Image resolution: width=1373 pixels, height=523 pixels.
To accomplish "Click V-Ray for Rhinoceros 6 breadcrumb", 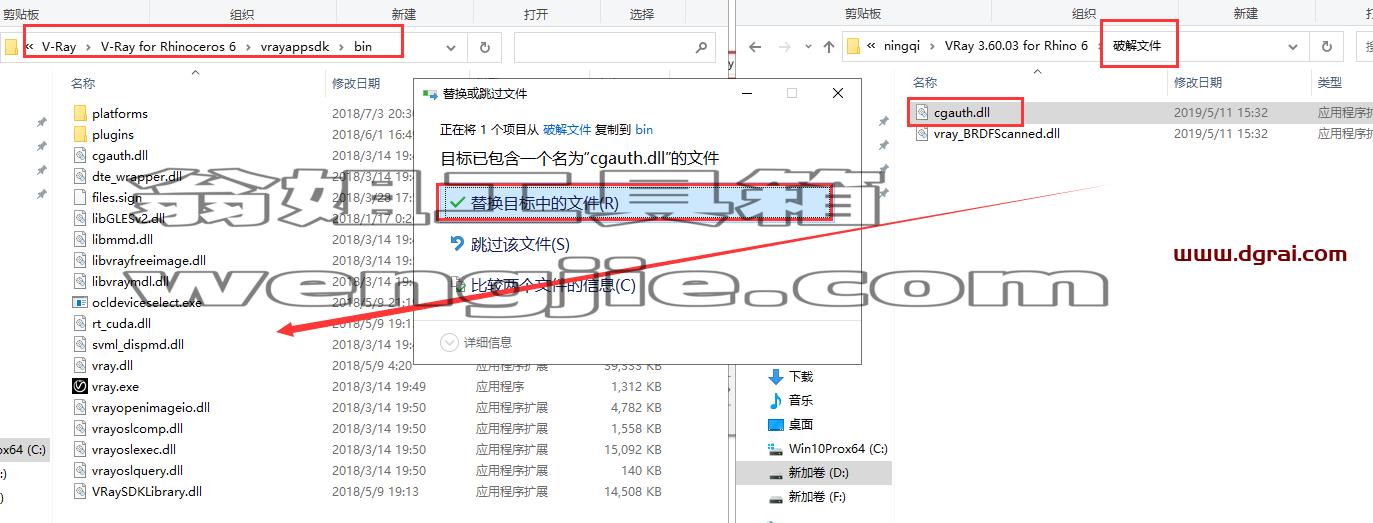I will click(169, 47).
